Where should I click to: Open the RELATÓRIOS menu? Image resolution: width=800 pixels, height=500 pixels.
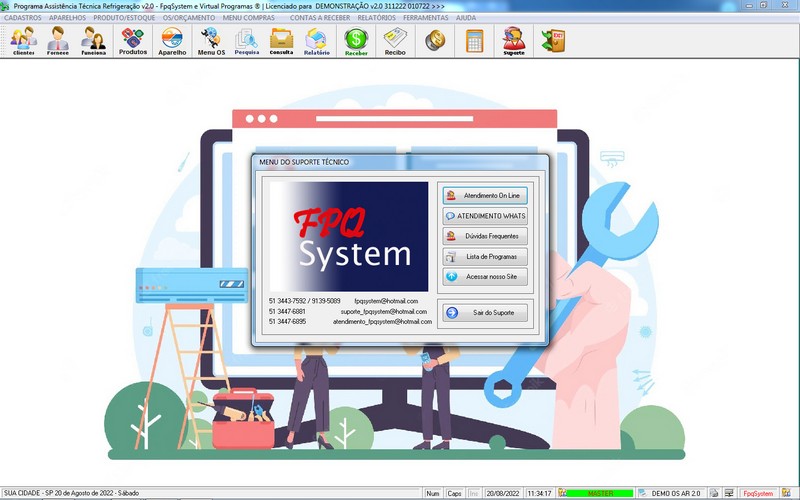click(x=377, y=17)
